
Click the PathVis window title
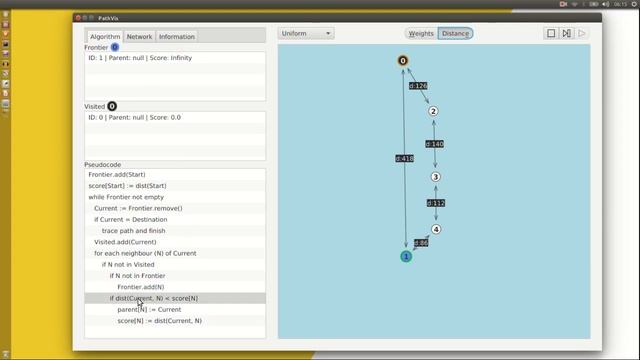pyautogui.click(x=108, y=18)
